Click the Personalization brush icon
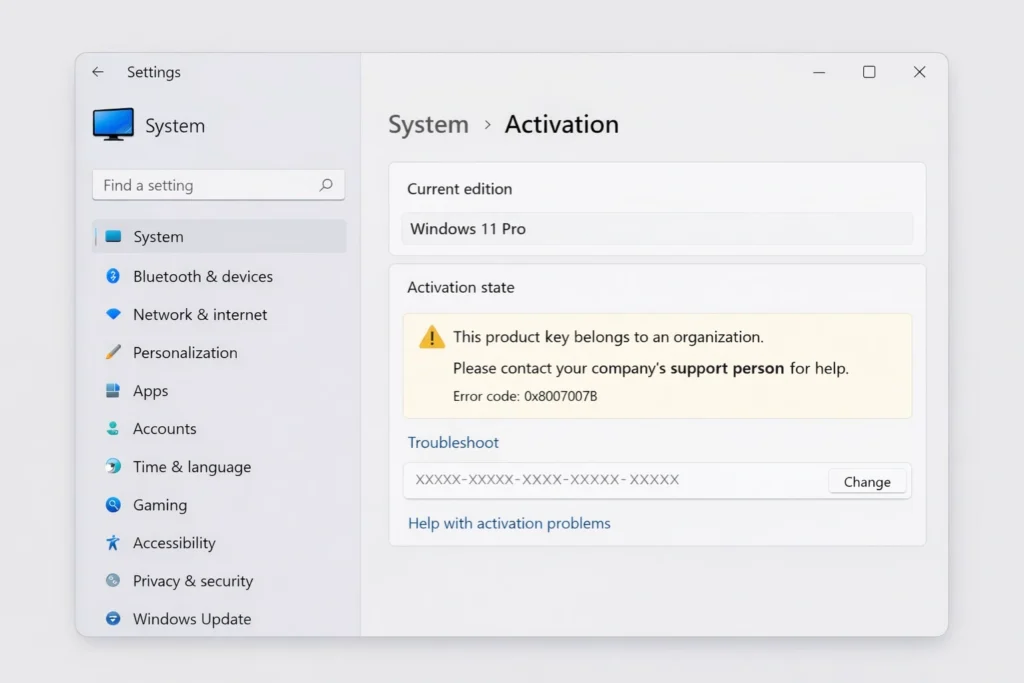This screenshot has width=1024, height=683. click(113, 353)
